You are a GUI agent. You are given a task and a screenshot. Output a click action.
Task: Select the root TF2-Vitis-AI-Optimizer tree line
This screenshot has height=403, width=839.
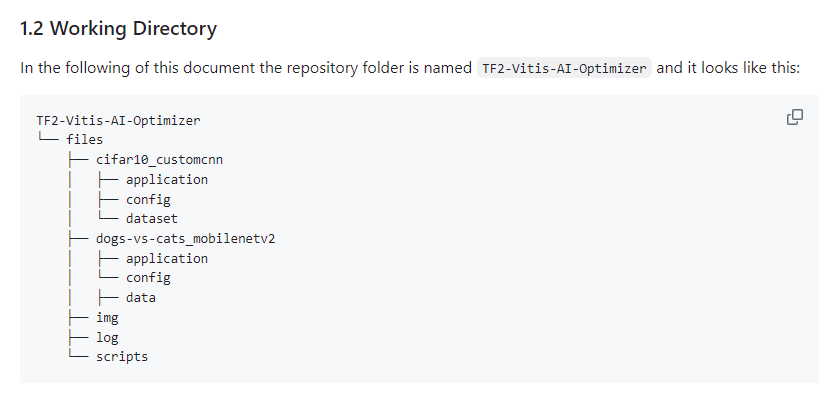click(118, 121)
